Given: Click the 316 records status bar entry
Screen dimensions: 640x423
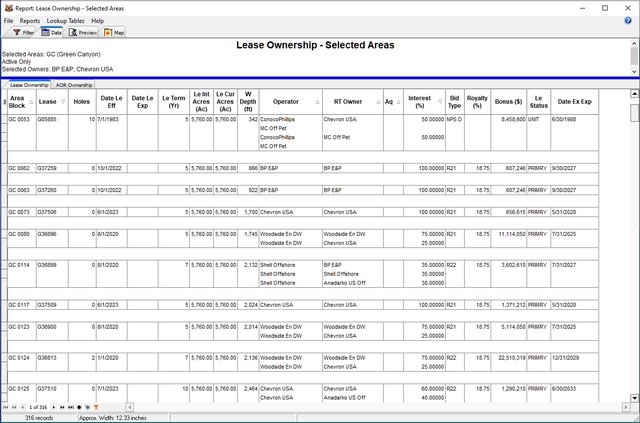Looking at the screenshot, I should [x=39, y=418].
